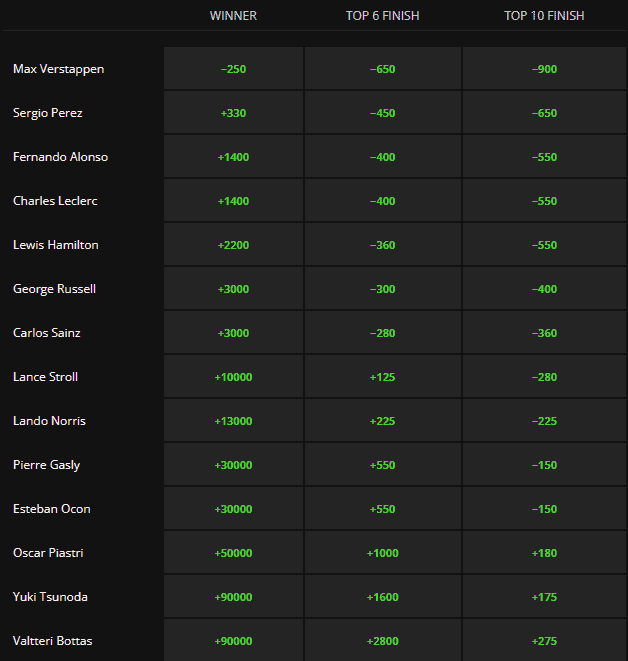Click the TOP 6 FINISH column header
628x661 pixels.
383,16
